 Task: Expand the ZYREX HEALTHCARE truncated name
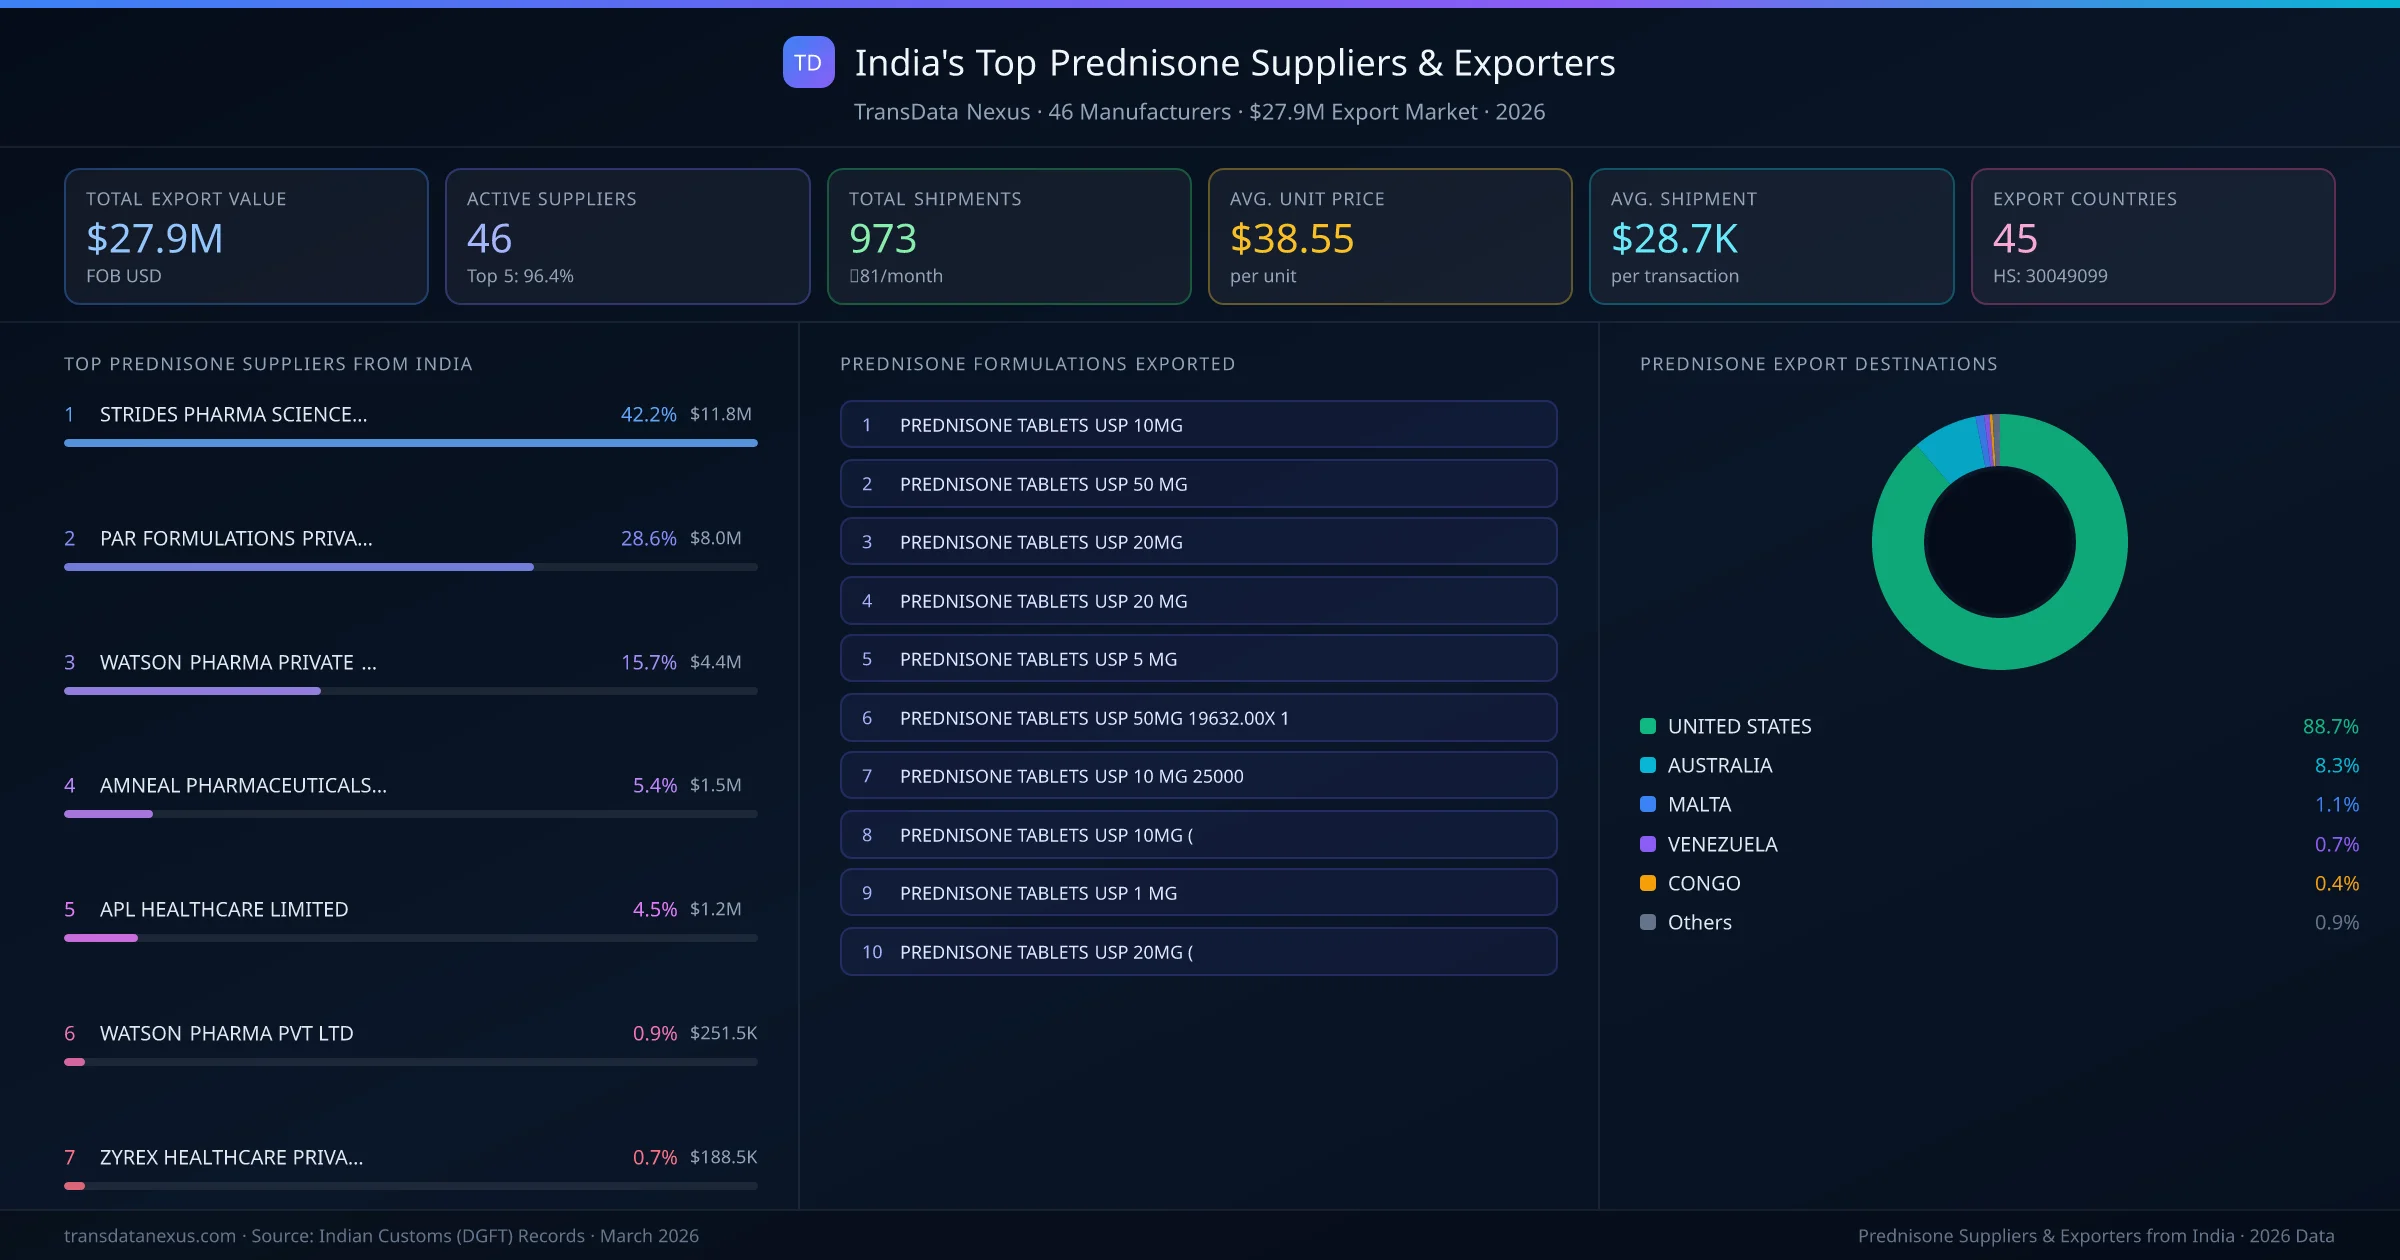click(x=231, y=1157)
